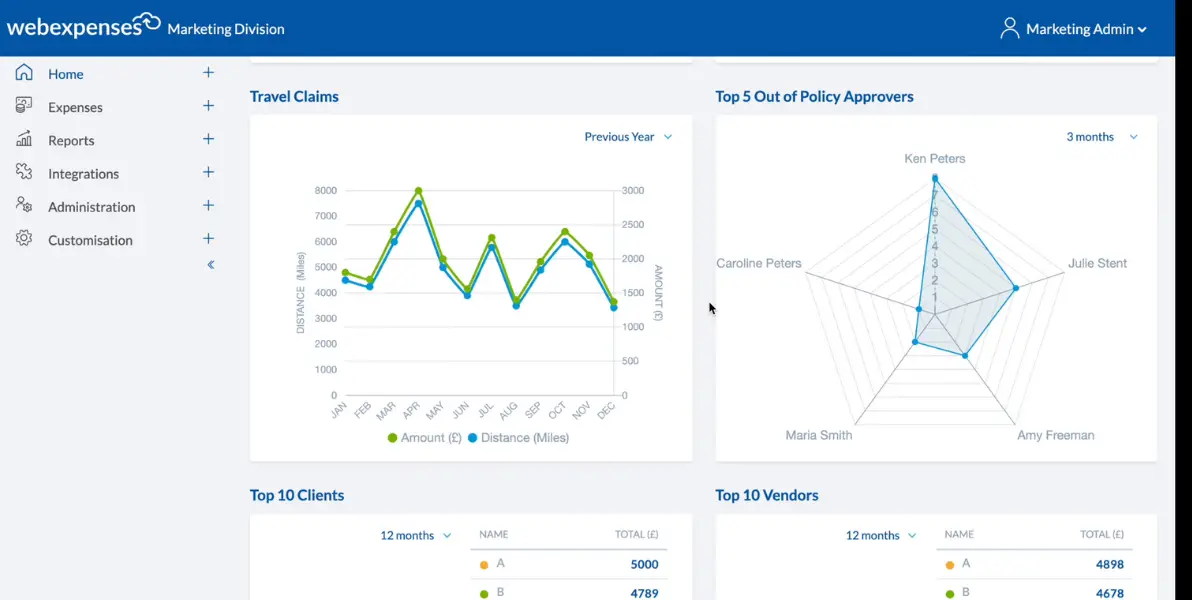Screen dimensions: 1200x600
Task: Toggle Amount (£) series in chart legend
Action: [x=425, y=438]
